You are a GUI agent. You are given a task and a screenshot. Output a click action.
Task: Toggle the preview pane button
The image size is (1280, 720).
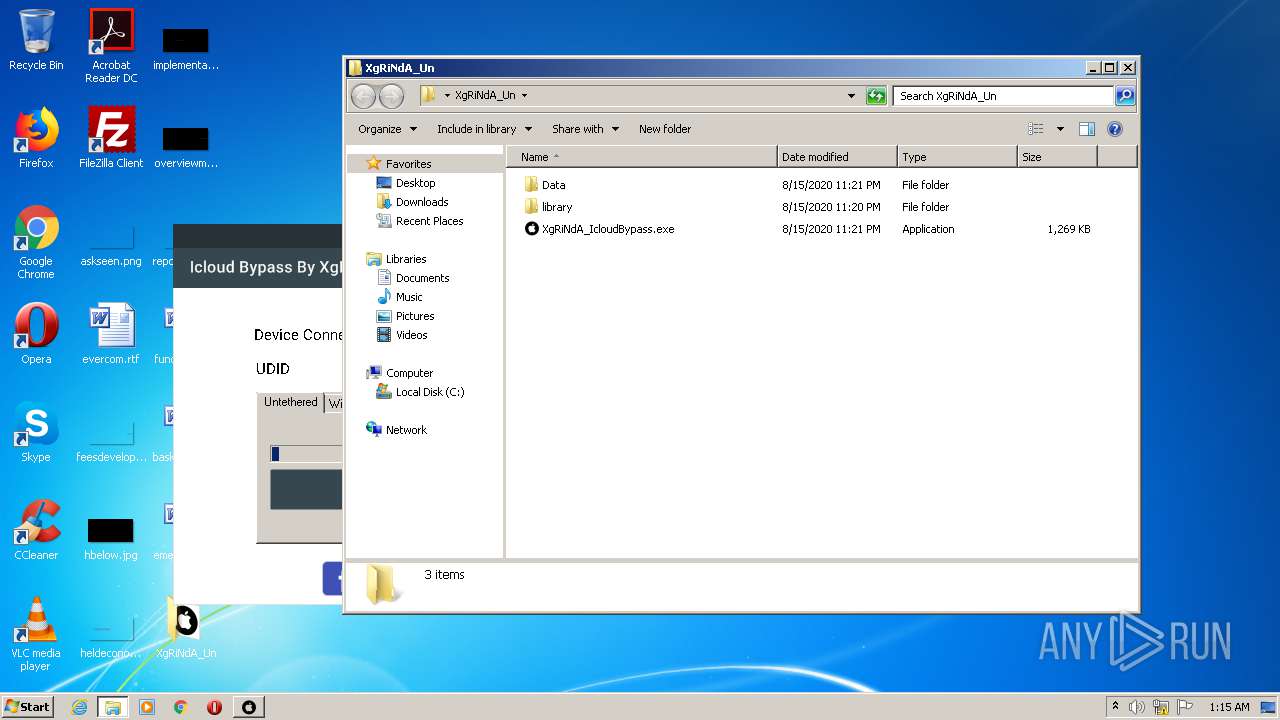click(1087, 129)
